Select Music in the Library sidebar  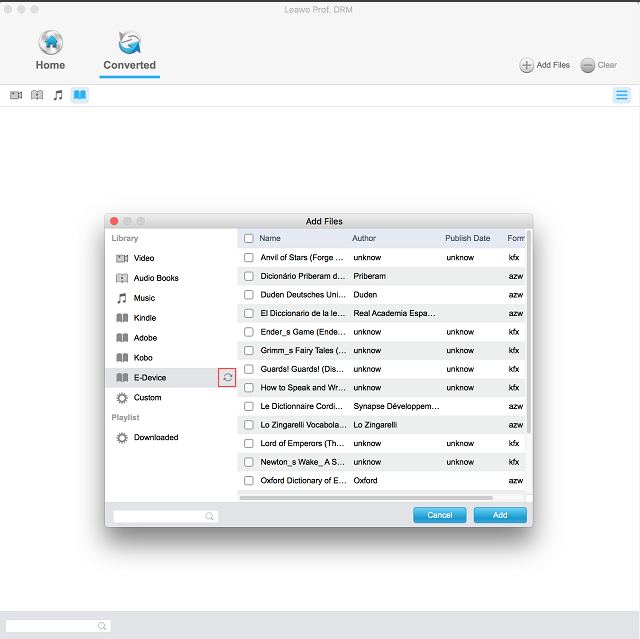(x=171, y=298)
